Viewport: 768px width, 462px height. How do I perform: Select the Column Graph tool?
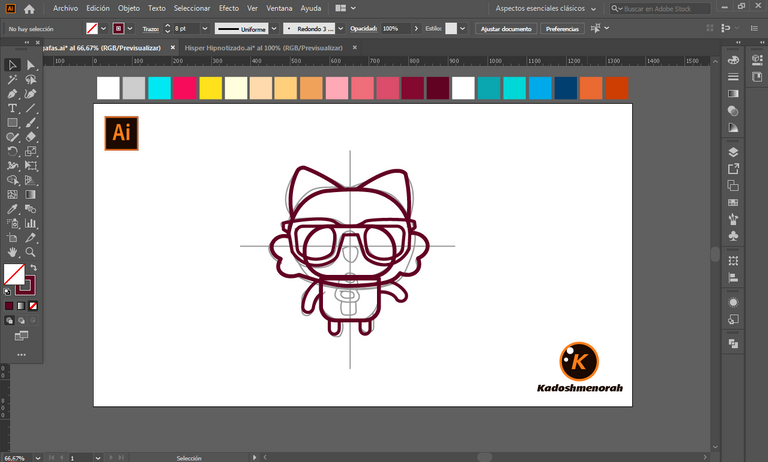tap(30, 223)
